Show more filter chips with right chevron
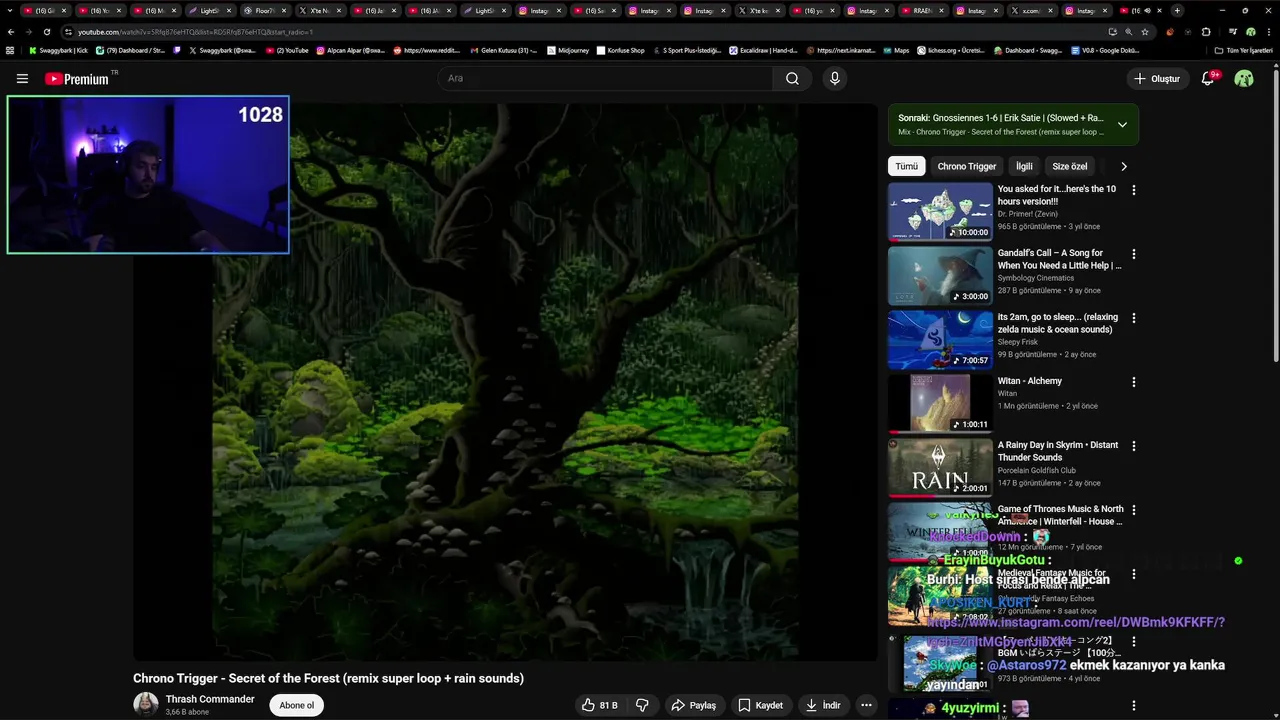1280x720 pixels. click(1123, 167)
